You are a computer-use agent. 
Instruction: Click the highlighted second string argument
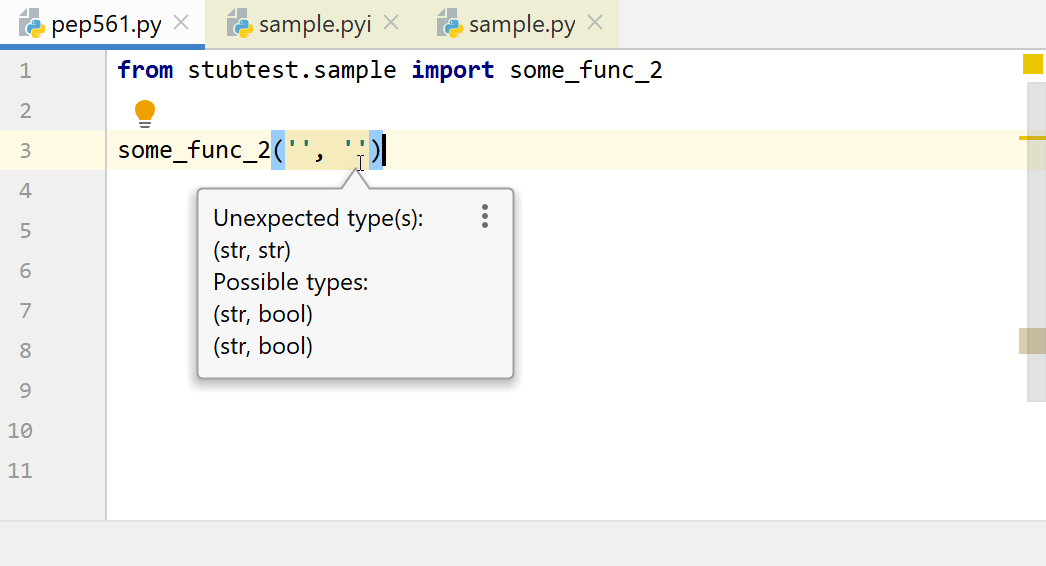[354, 151]
